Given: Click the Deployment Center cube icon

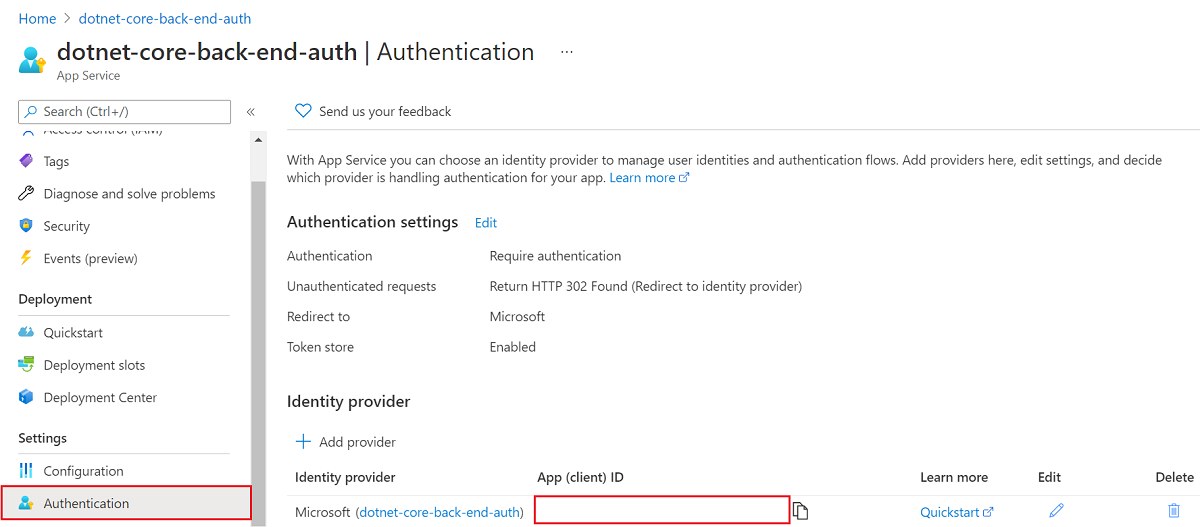Looking at the screenshot, I should click(26, 397).
